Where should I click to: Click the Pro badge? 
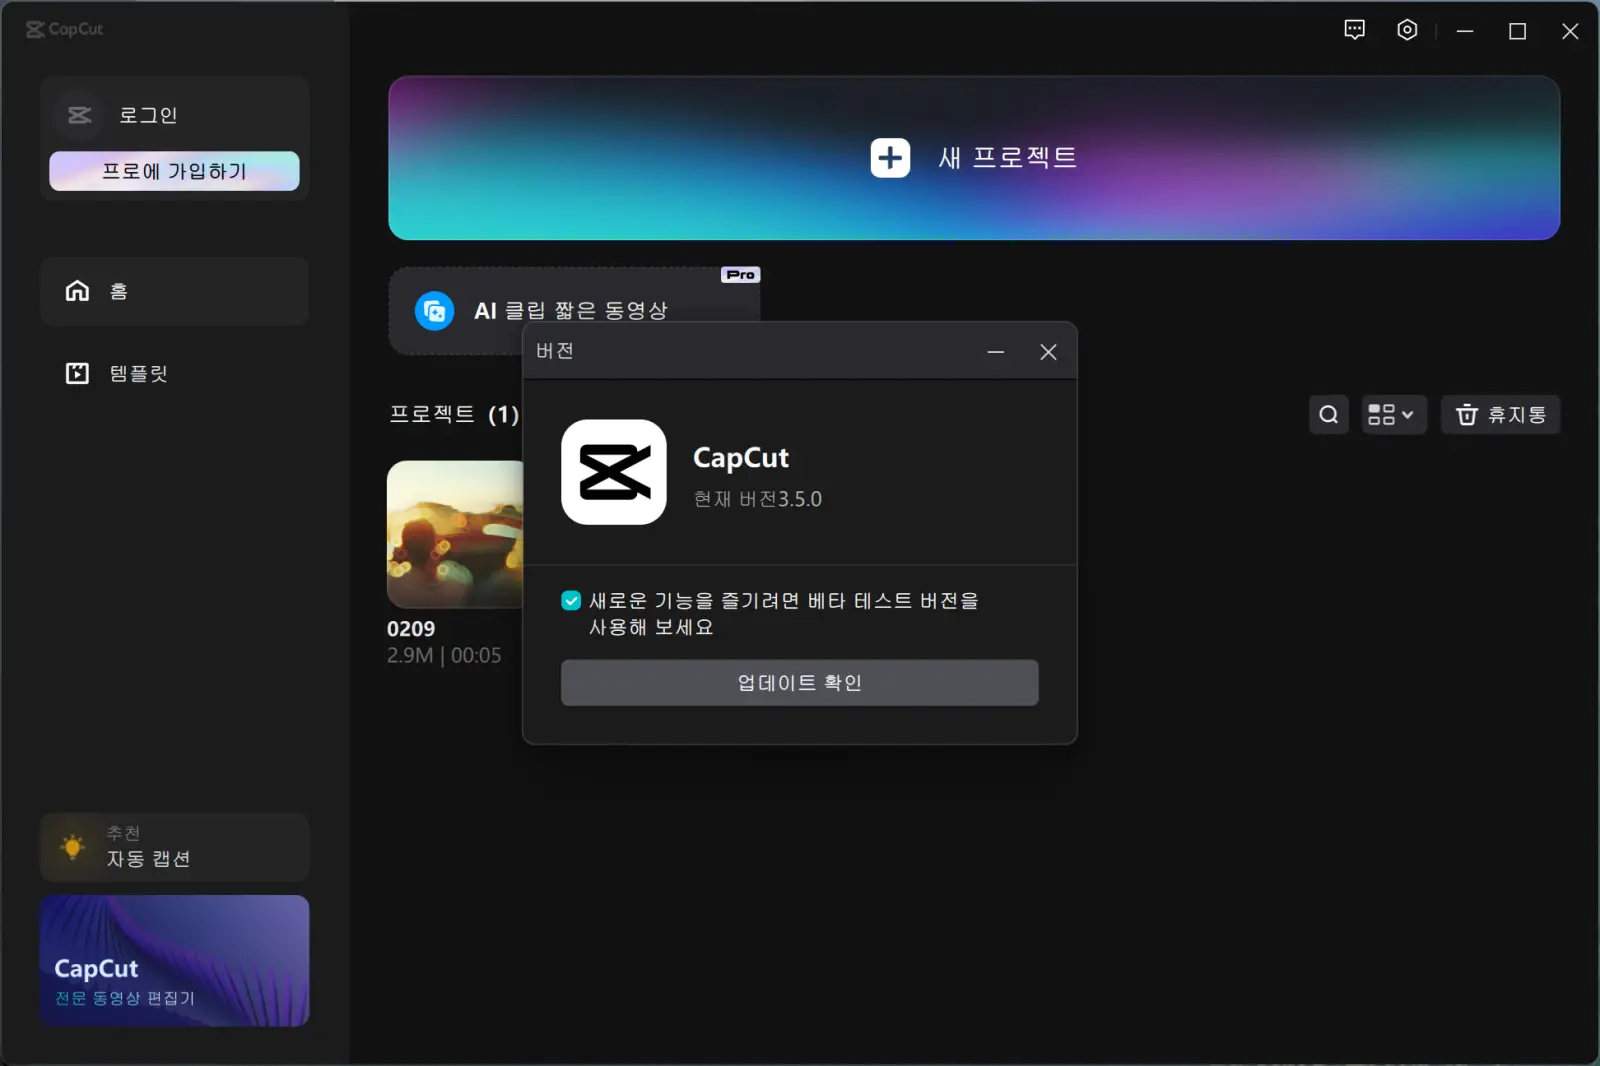[741, 274]
